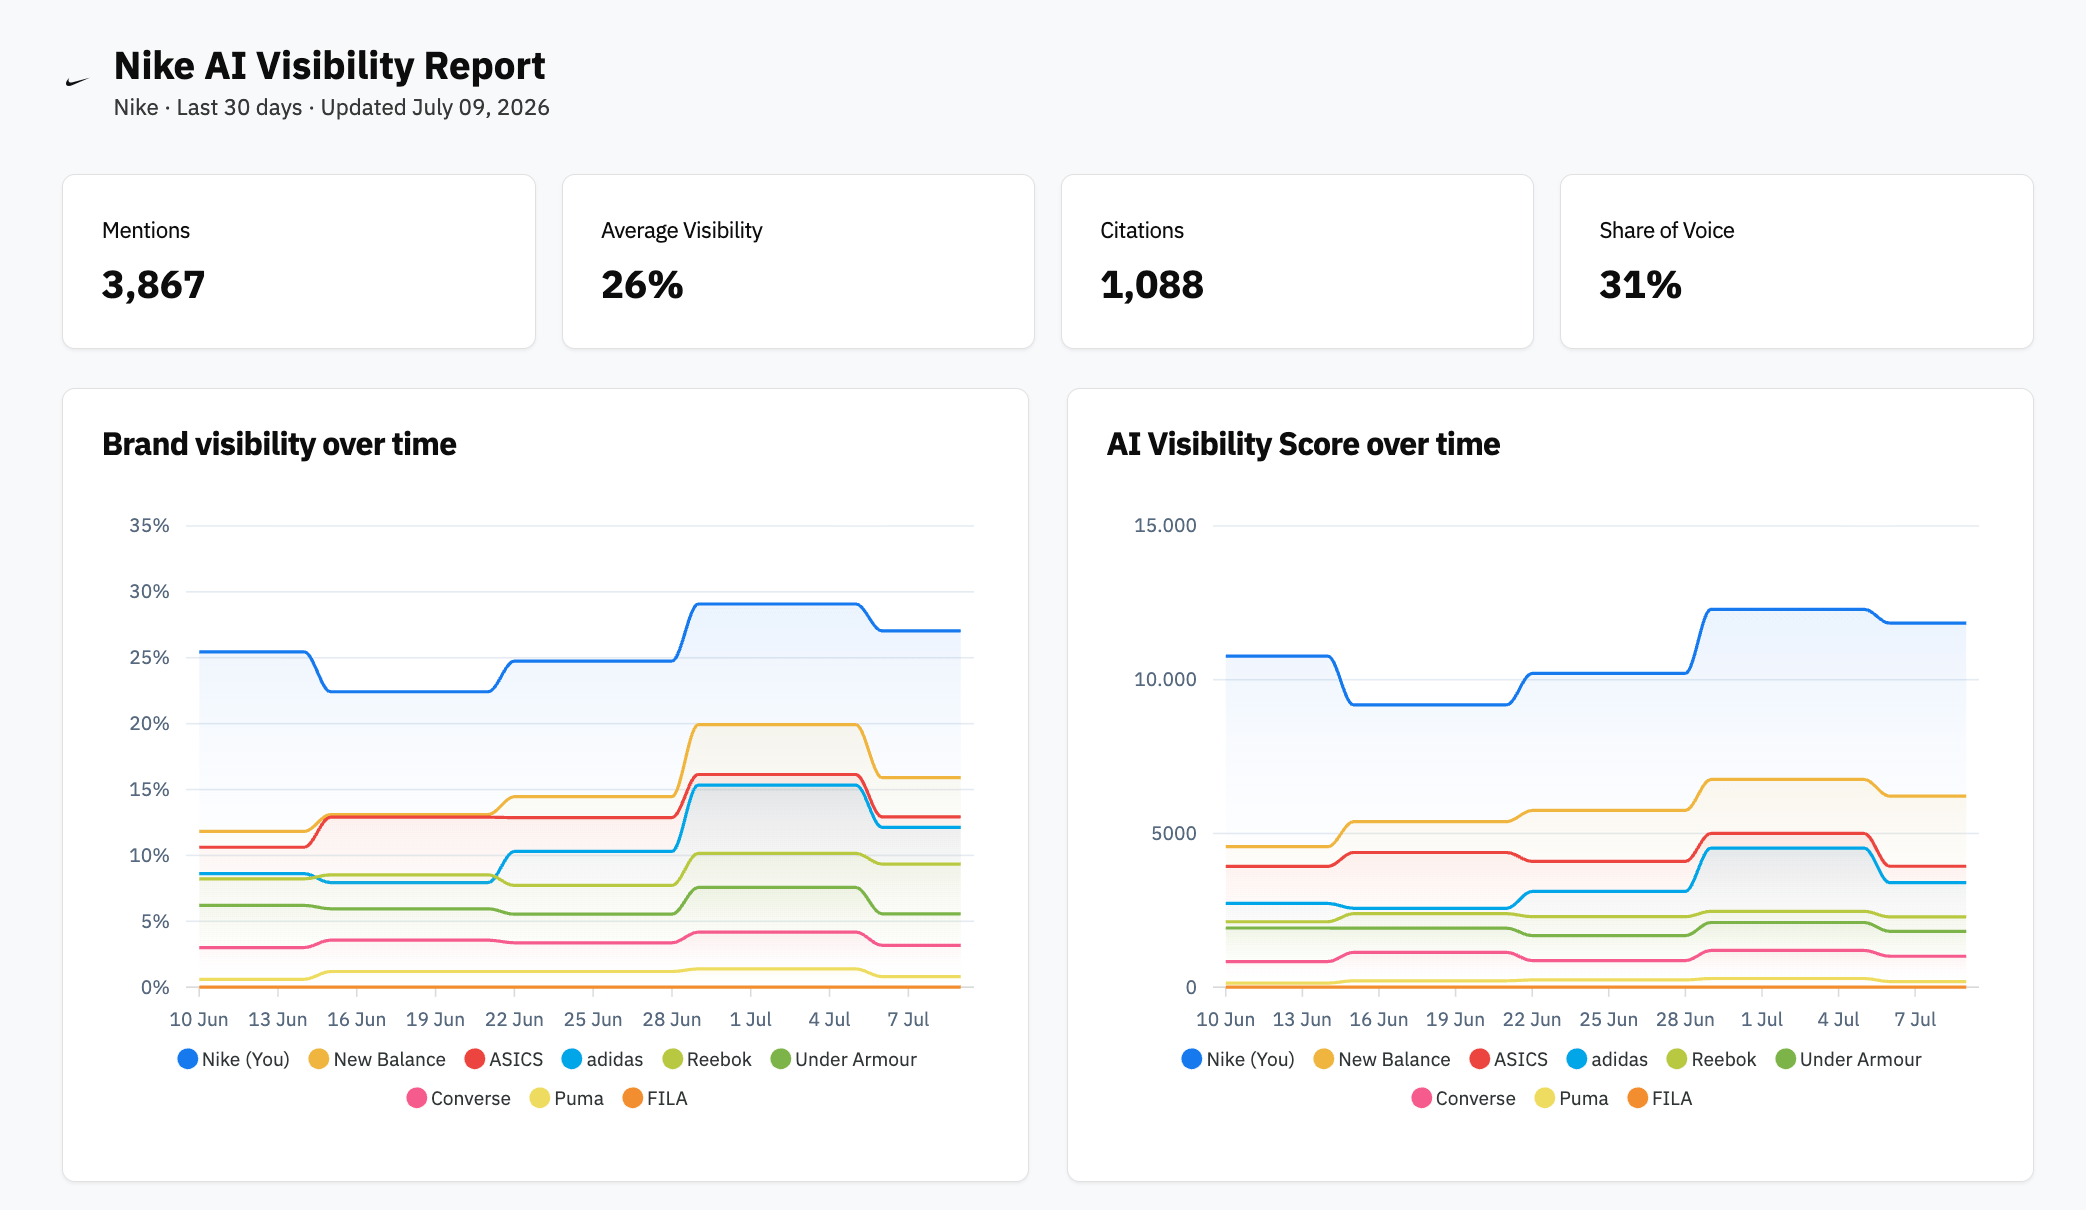This screenshot has width=2086, height=1210.
Task: Click the 5% y-axis label
Action: [155, 922]
